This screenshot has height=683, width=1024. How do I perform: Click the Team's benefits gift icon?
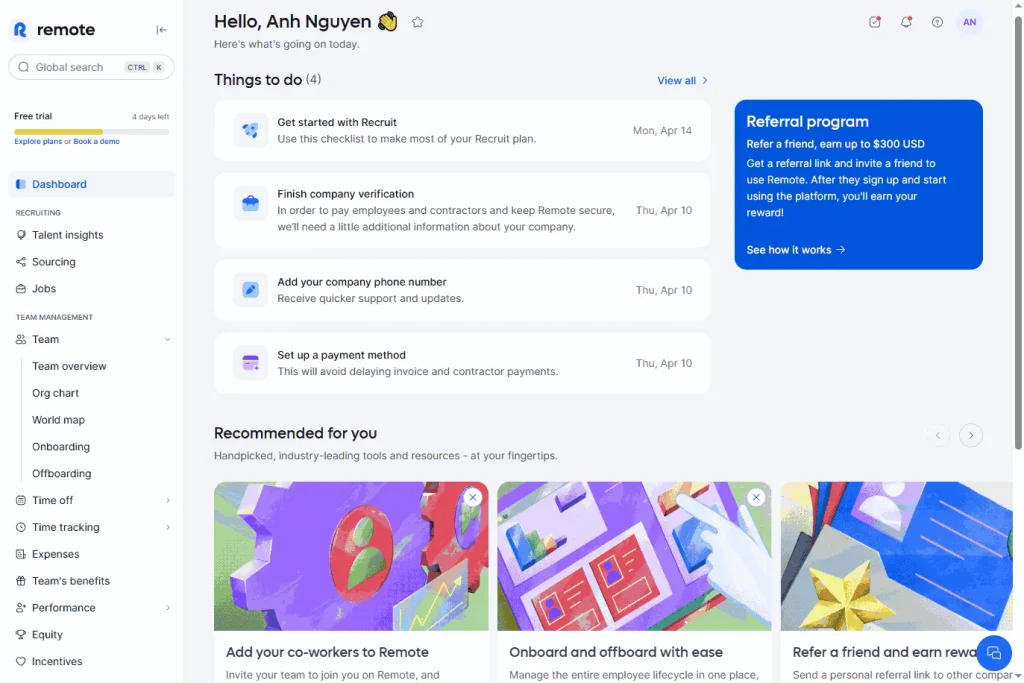tap(21, 580)
